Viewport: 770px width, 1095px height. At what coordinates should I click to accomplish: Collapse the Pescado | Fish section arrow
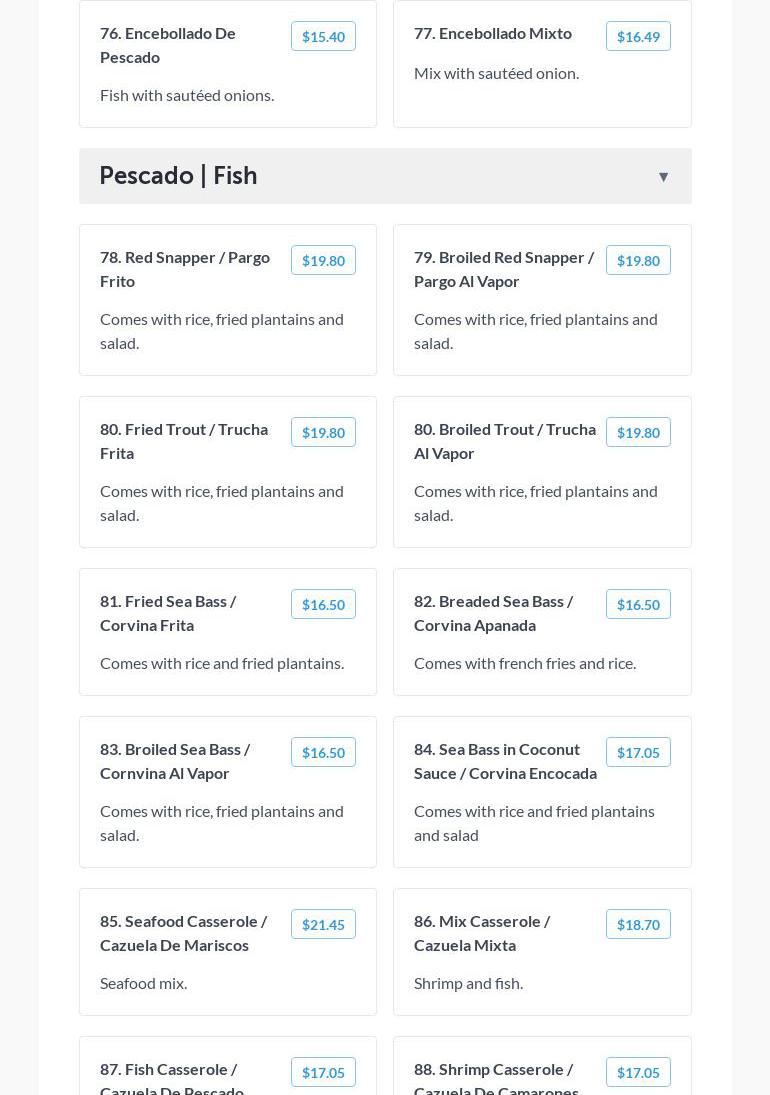point(663,177)
